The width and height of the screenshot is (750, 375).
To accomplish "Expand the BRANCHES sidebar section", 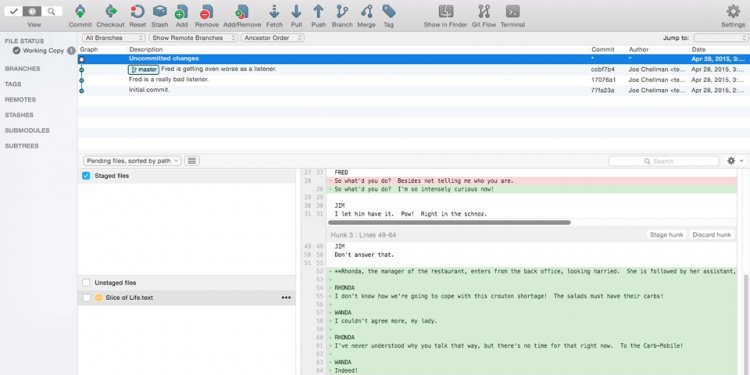I will point(22,69).
